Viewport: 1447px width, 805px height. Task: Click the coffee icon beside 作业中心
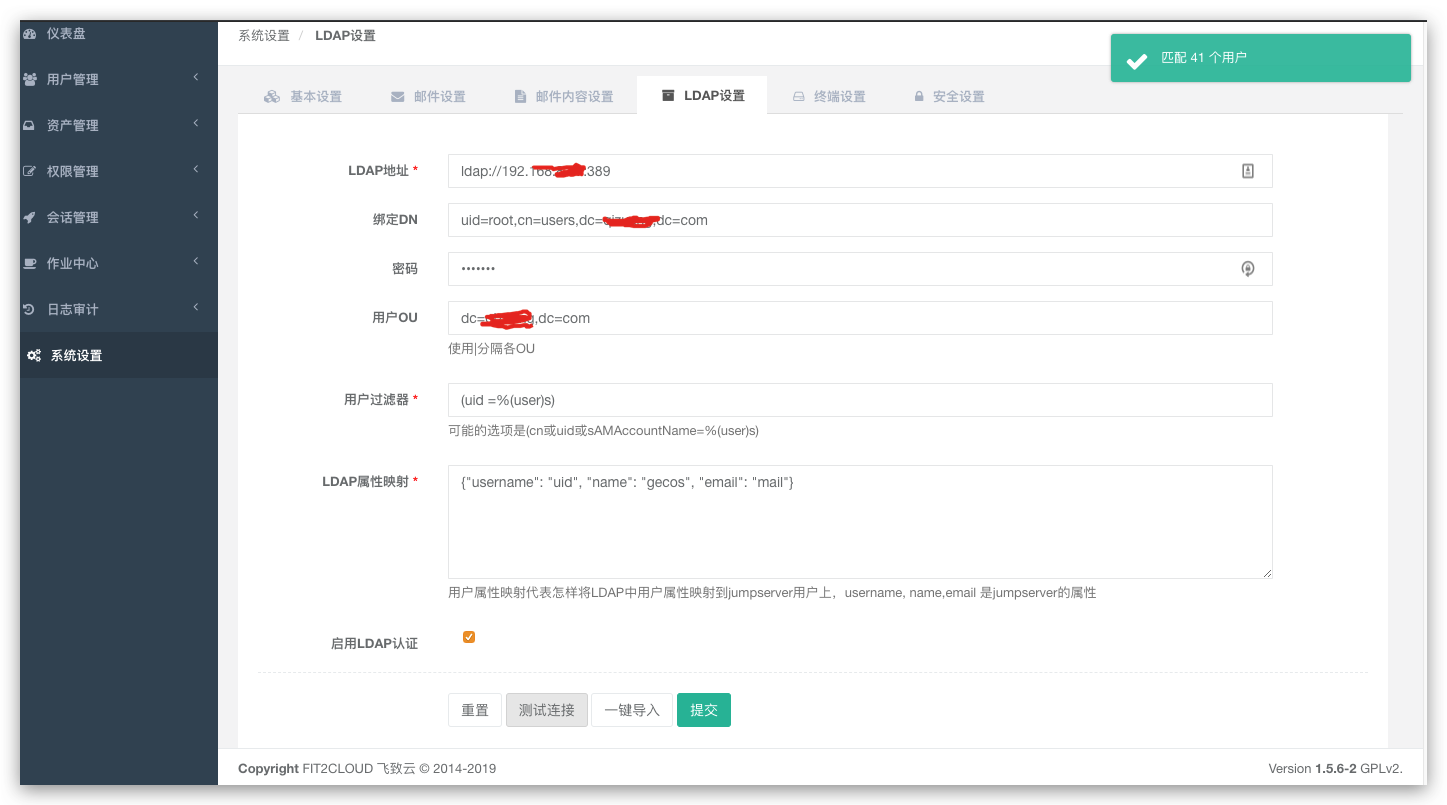[30, 263]
